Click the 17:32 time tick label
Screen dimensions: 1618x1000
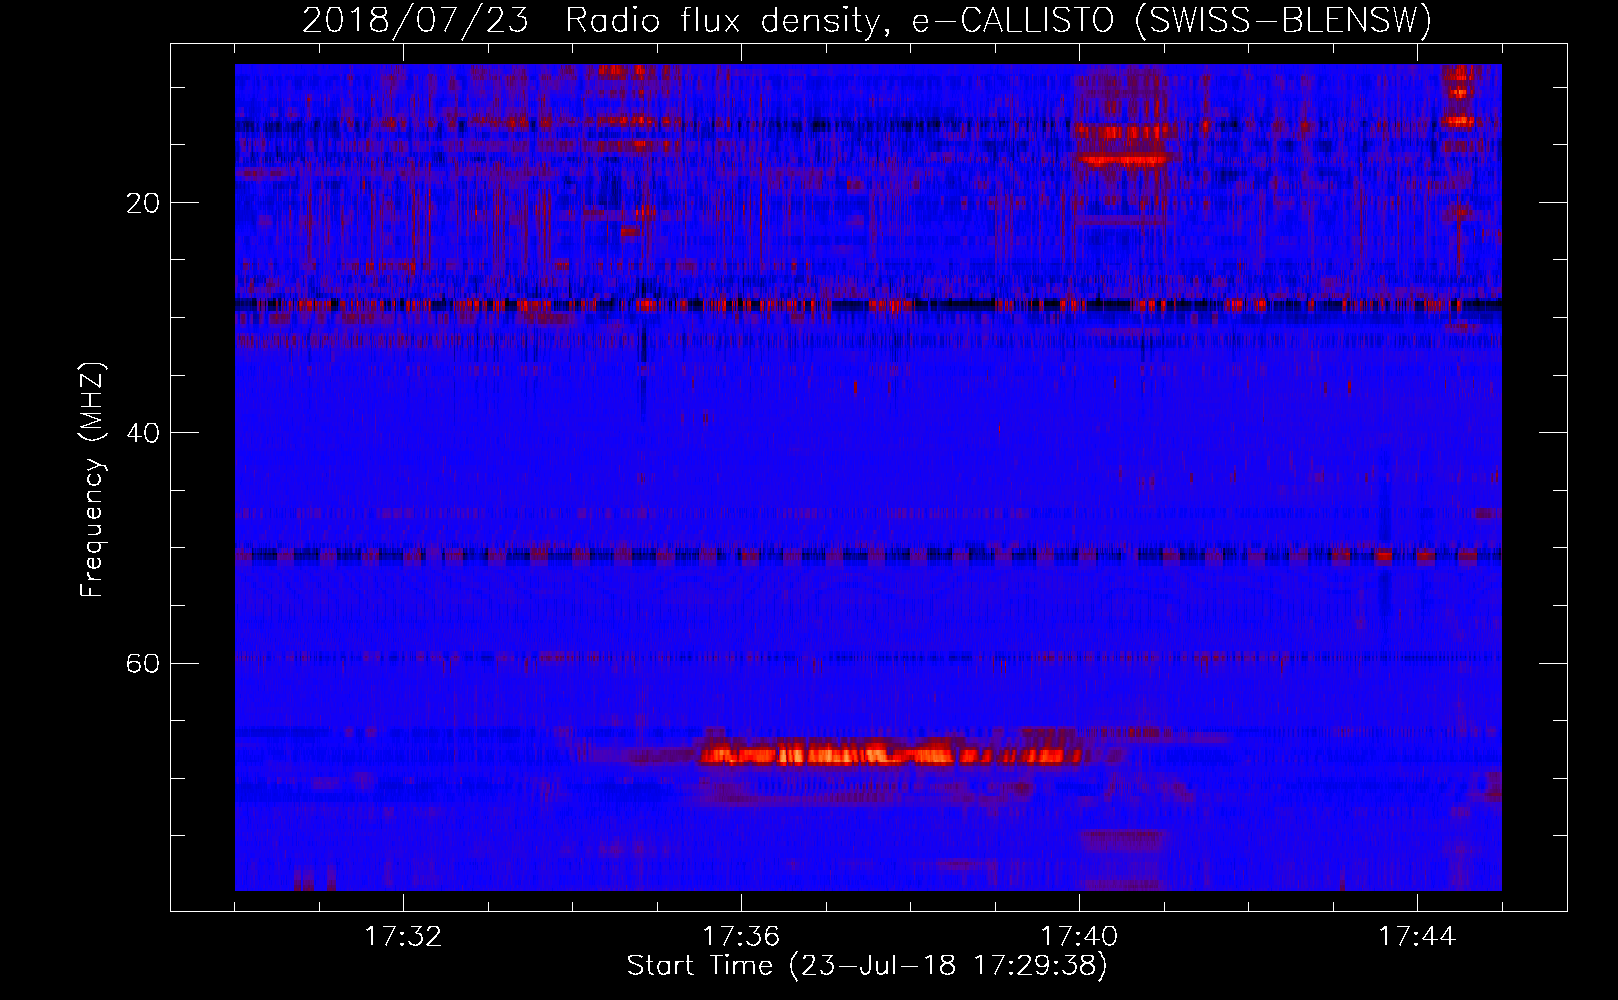403,936
